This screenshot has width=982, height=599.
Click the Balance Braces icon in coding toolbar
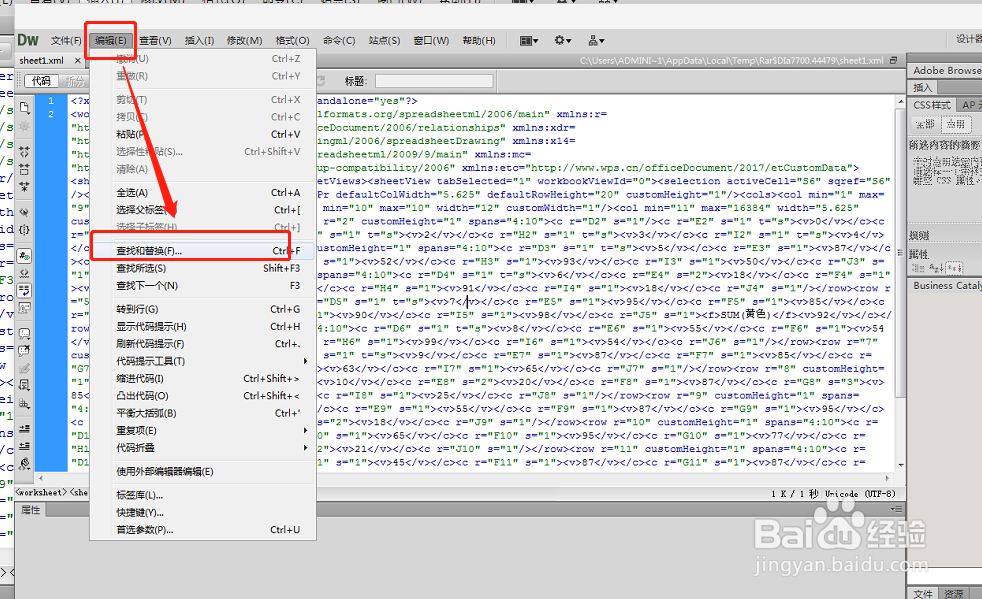tap(24, 229)
